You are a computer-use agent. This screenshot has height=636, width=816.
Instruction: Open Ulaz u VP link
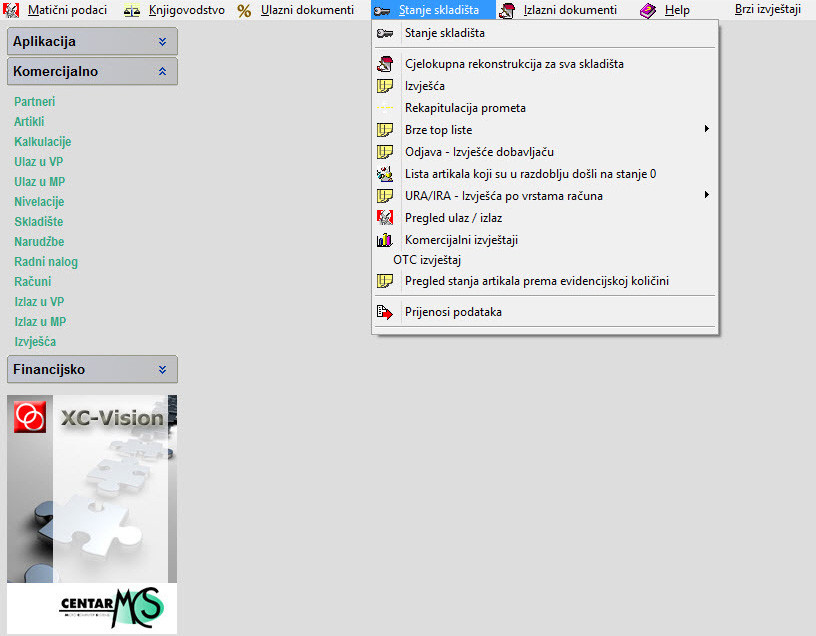tap(39, 161)
